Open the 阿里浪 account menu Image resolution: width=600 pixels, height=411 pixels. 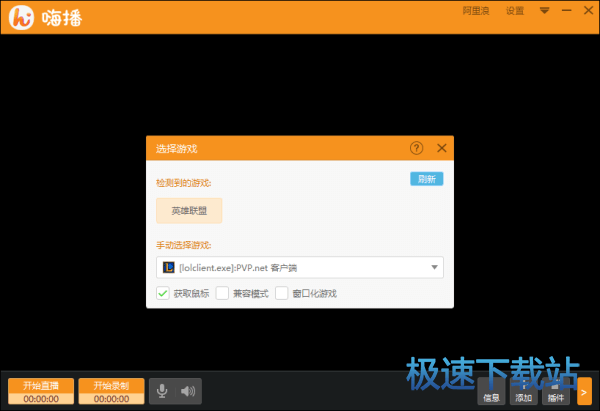476,11
